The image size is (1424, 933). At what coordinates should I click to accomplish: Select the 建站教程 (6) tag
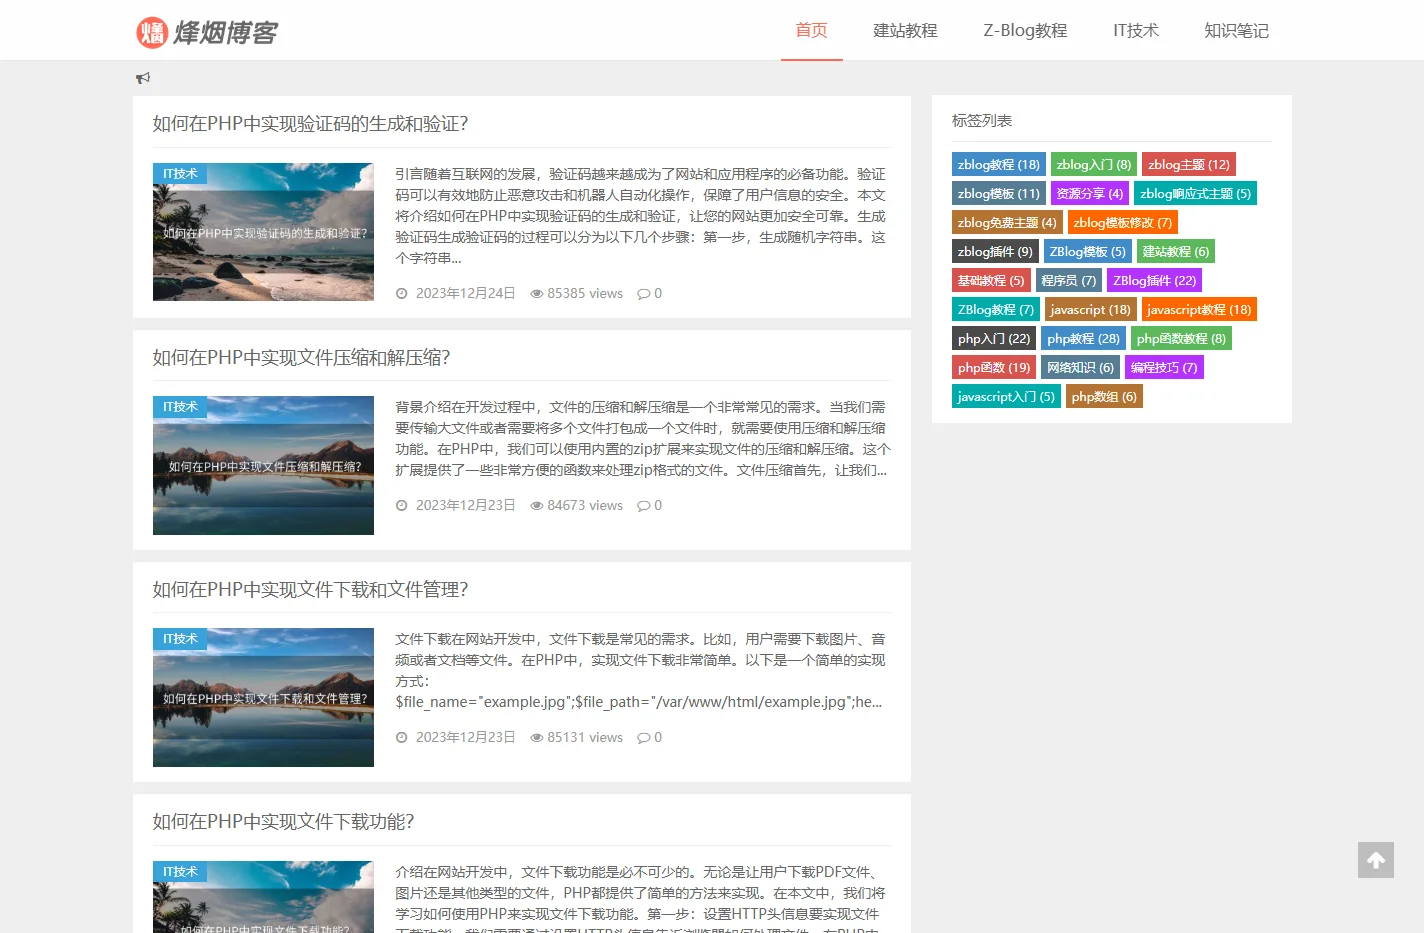1176,251
